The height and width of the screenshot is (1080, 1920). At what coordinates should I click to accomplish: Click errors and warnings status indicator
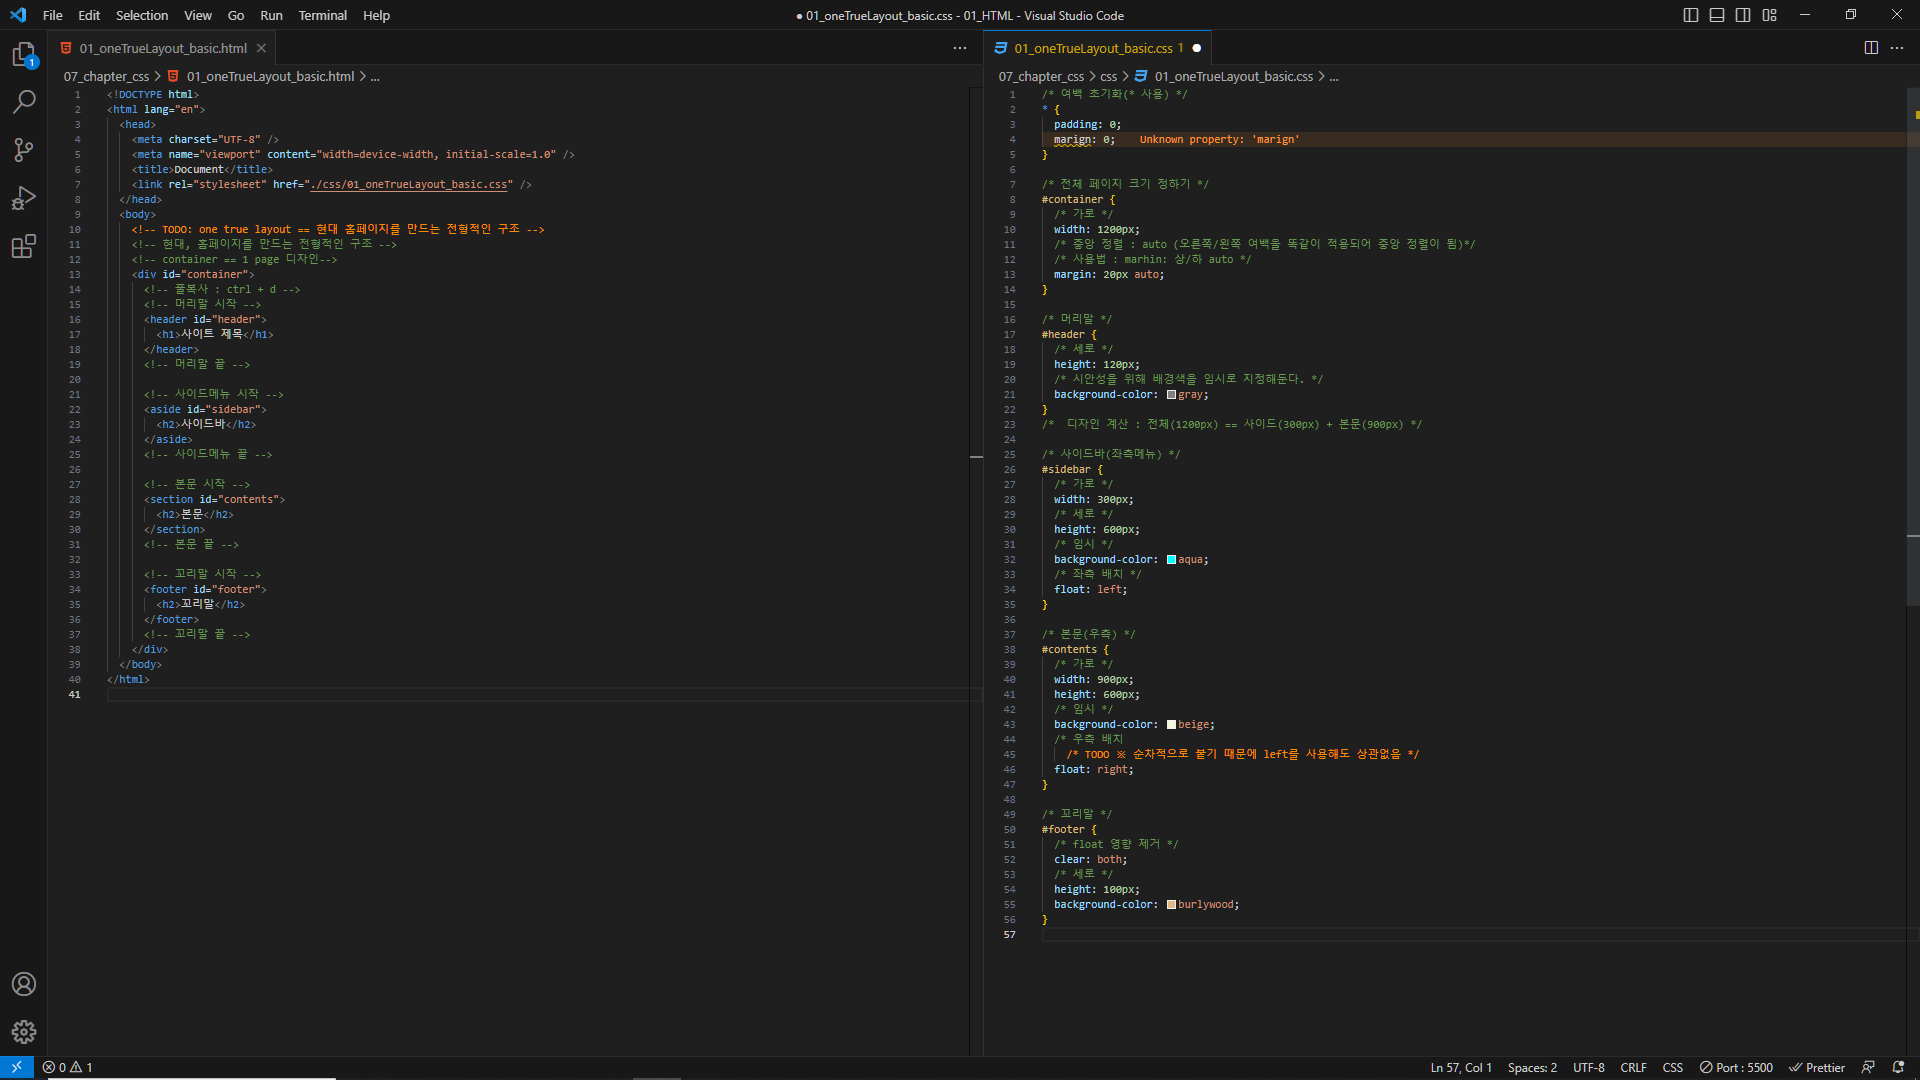coord(67,1067)
